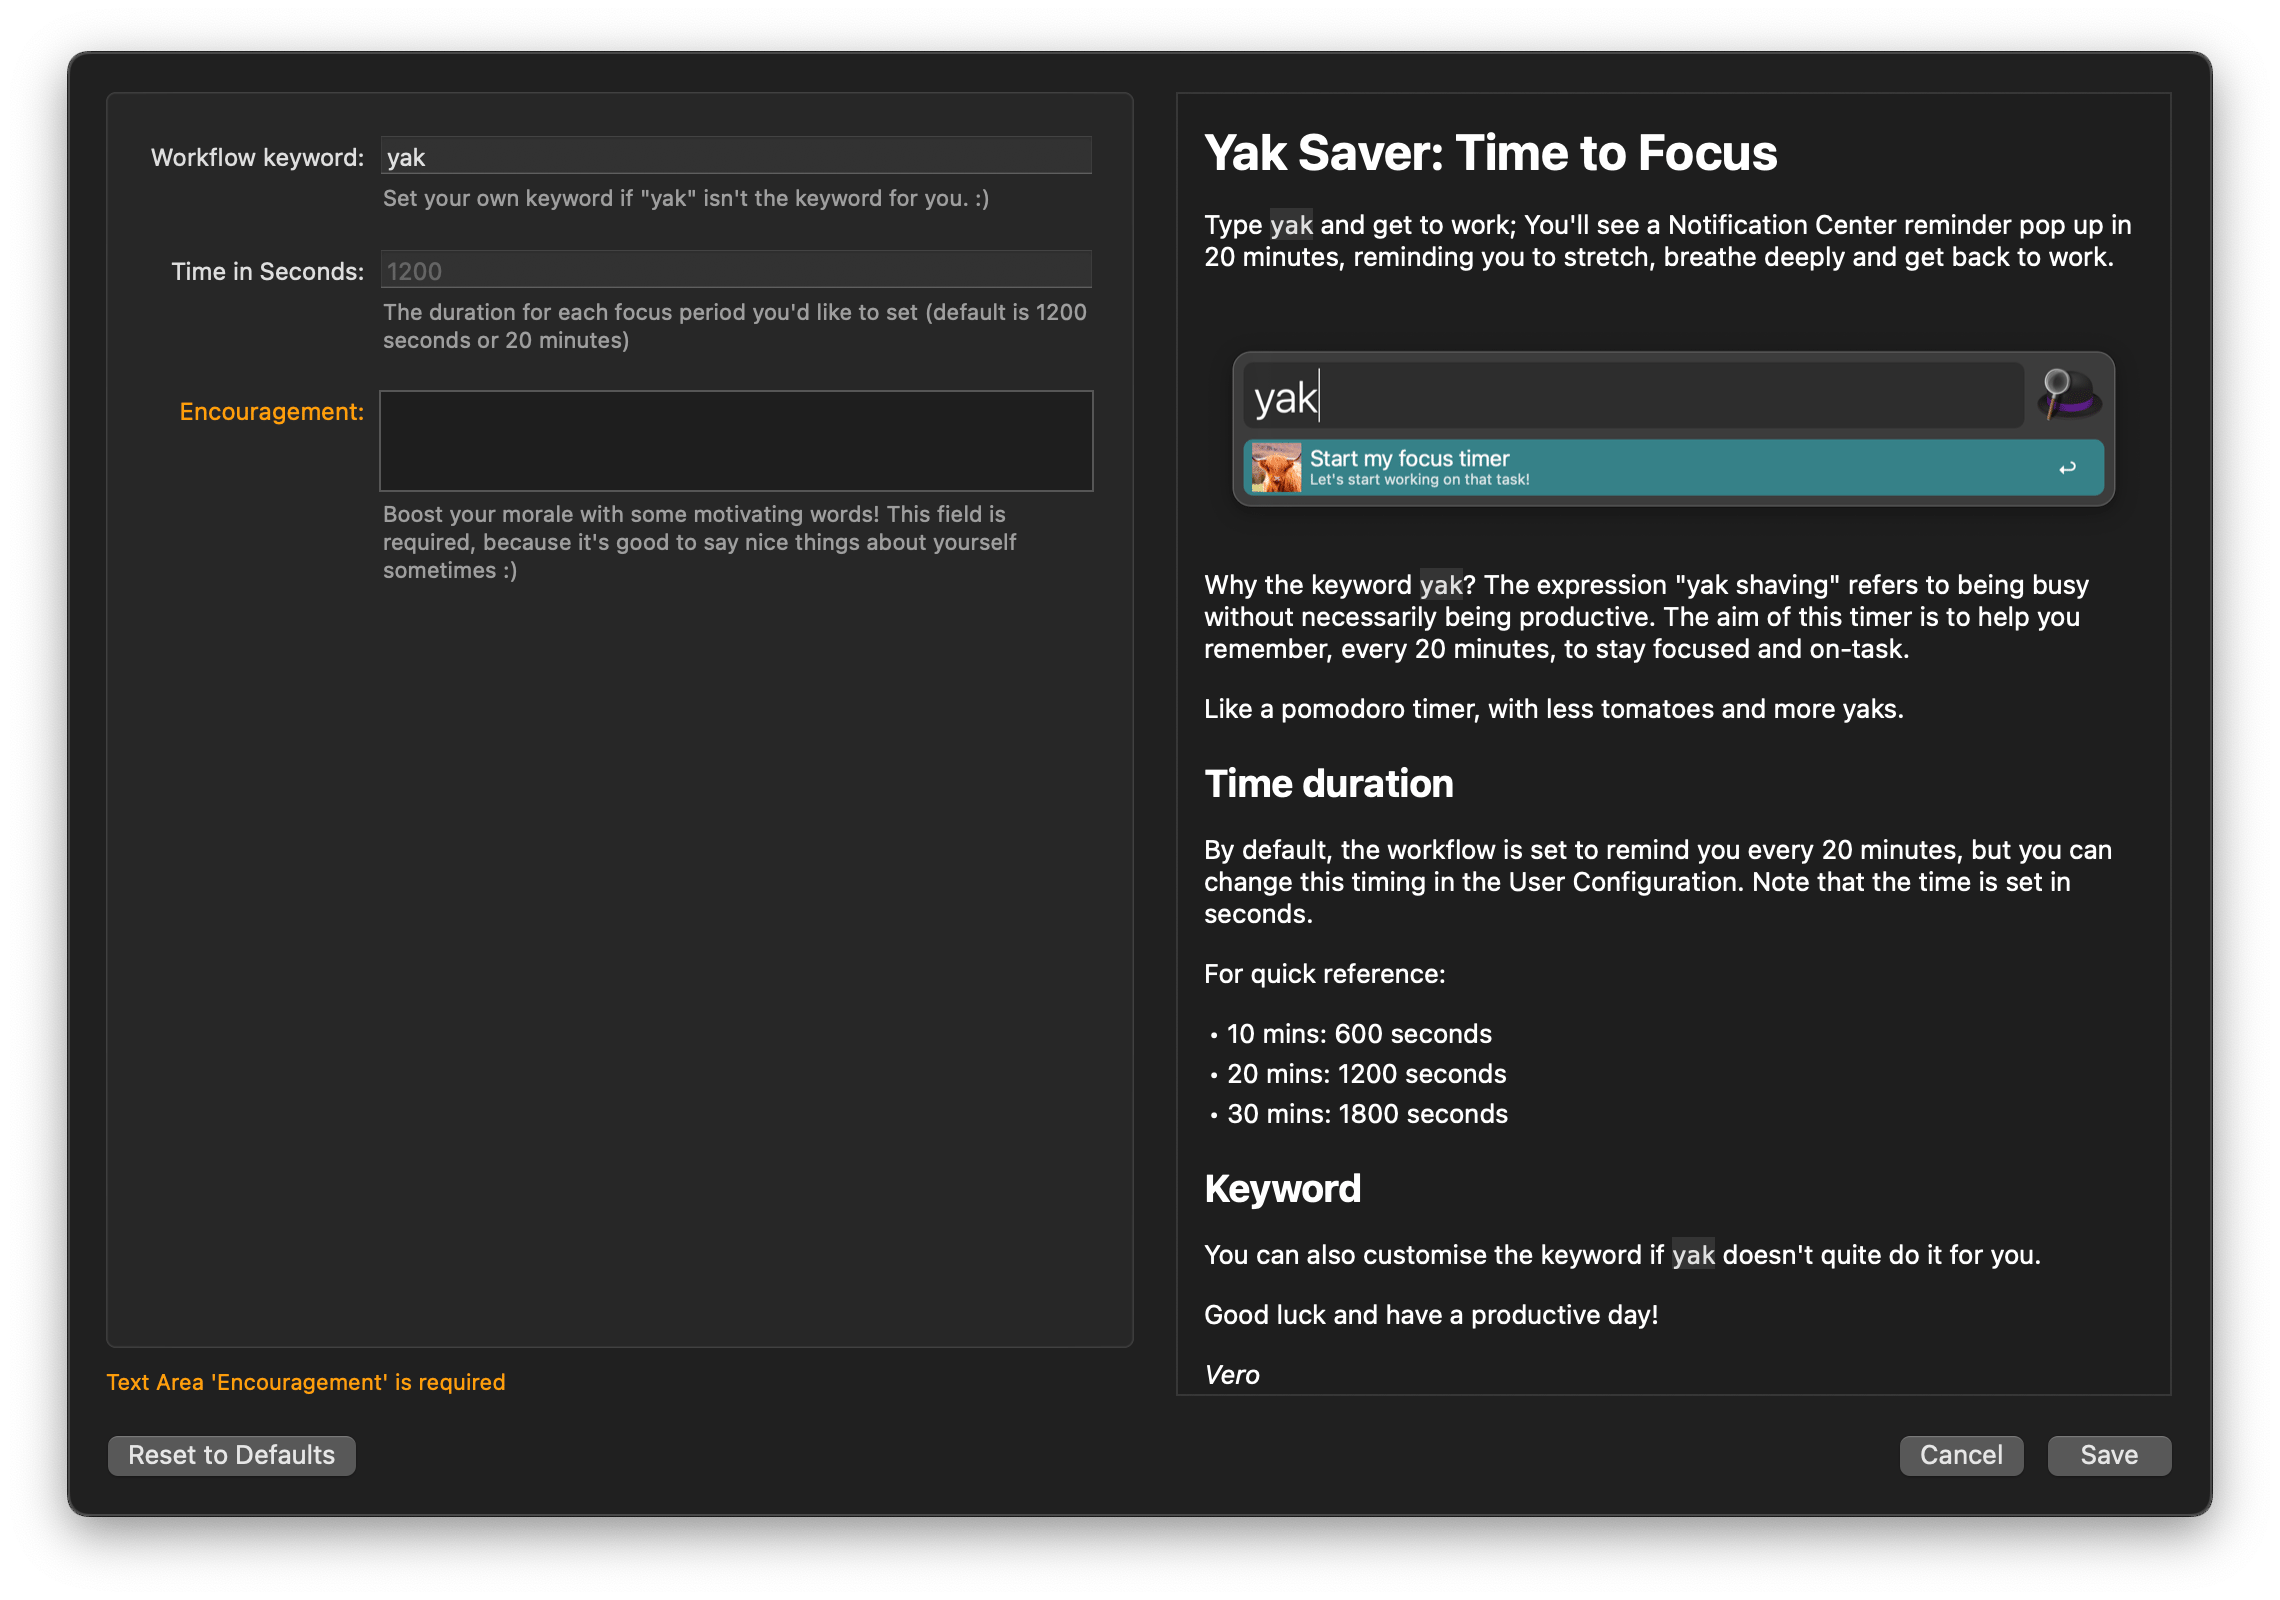2280x1600 pixels.
Task: Click the 'Keyword' section heading
Action: (1282, 1188)
